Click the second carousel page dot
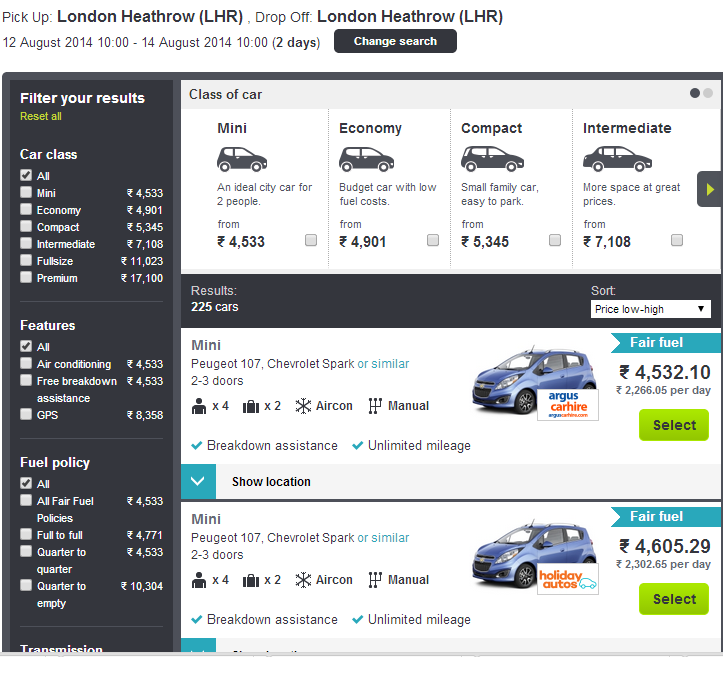The width and height of the screenshot is (723, 697). 708,93
